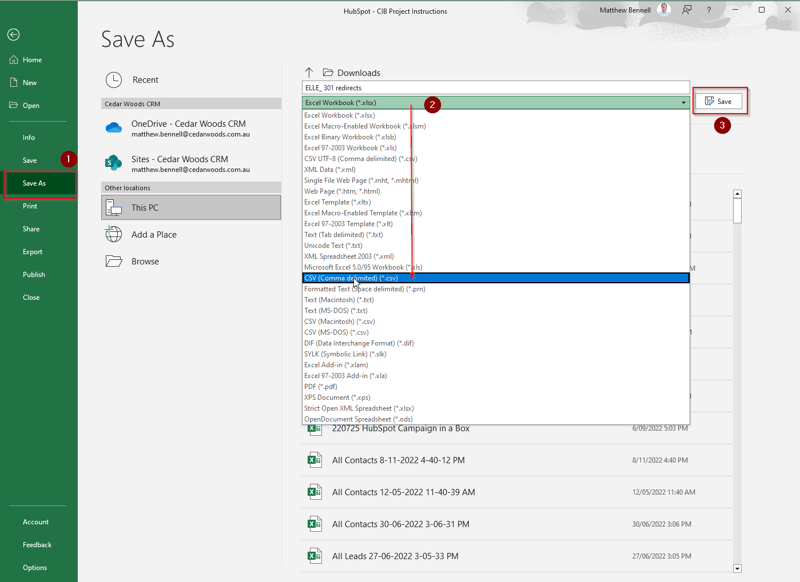
Task: Open All Leads 27-06-2022 3-05-33 PM file
Action: (517, 556)
